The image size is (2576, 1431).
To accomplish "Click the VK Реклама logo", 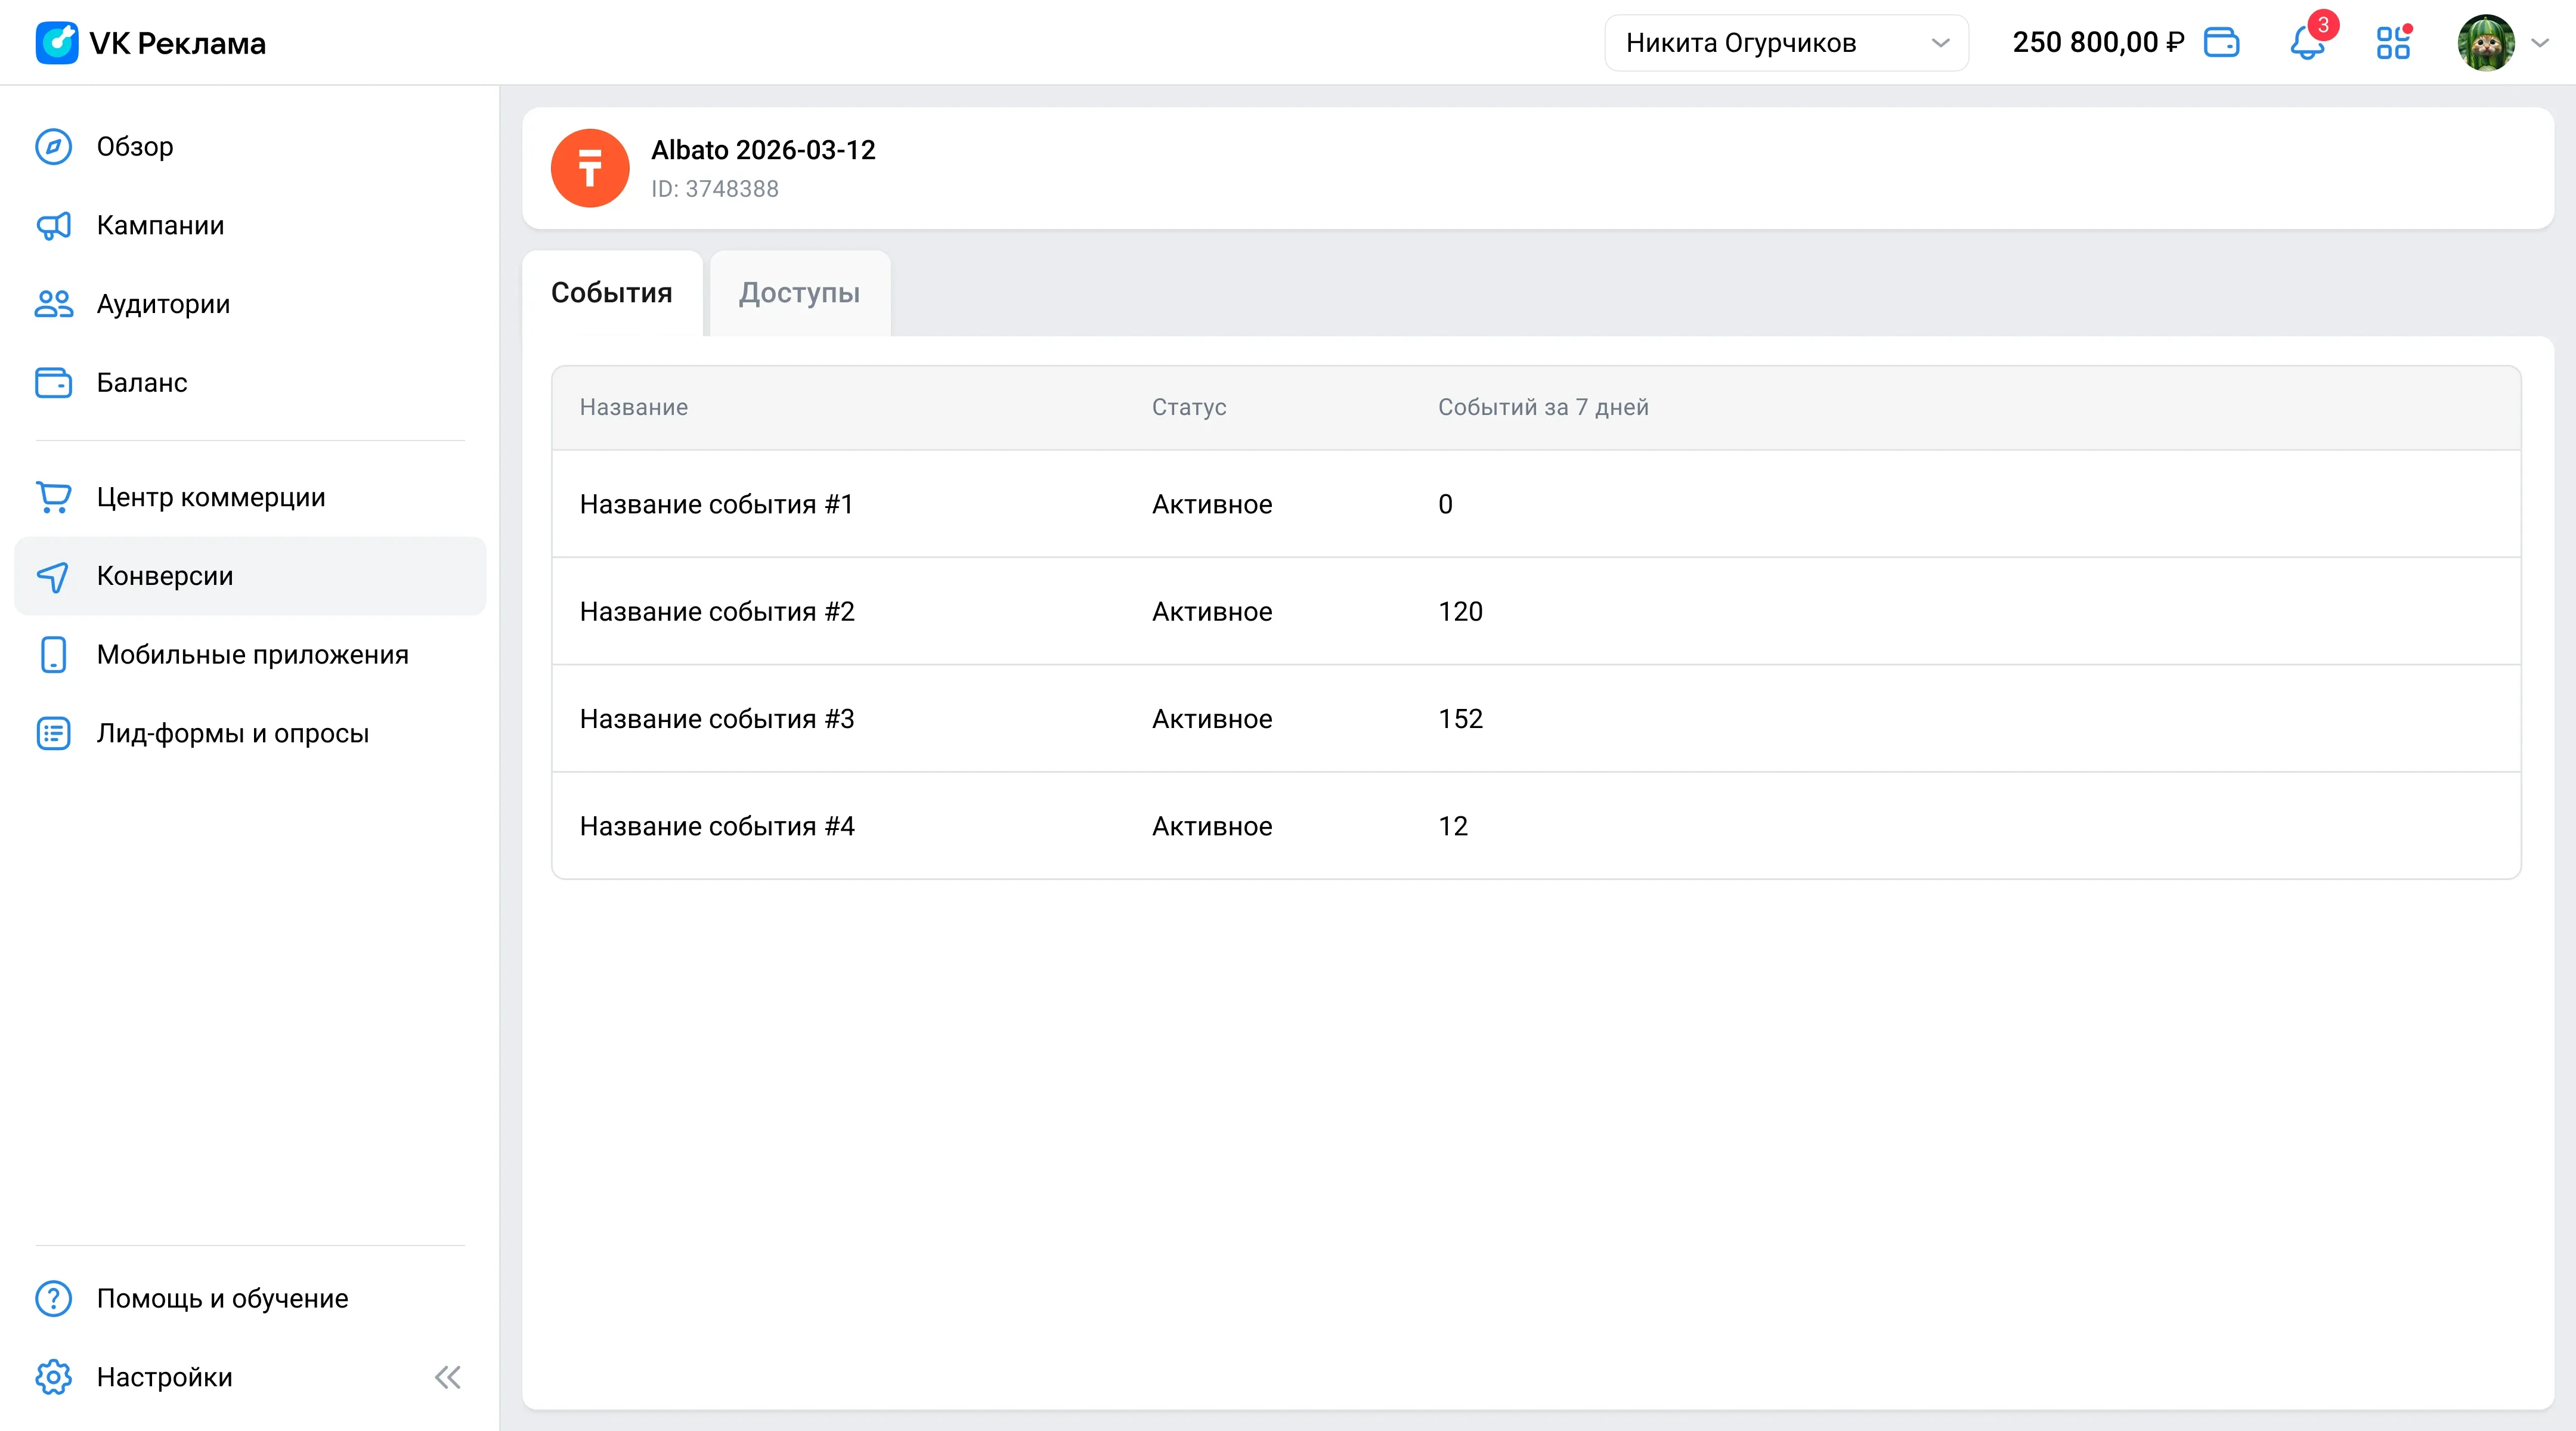I will coord(151,43).
